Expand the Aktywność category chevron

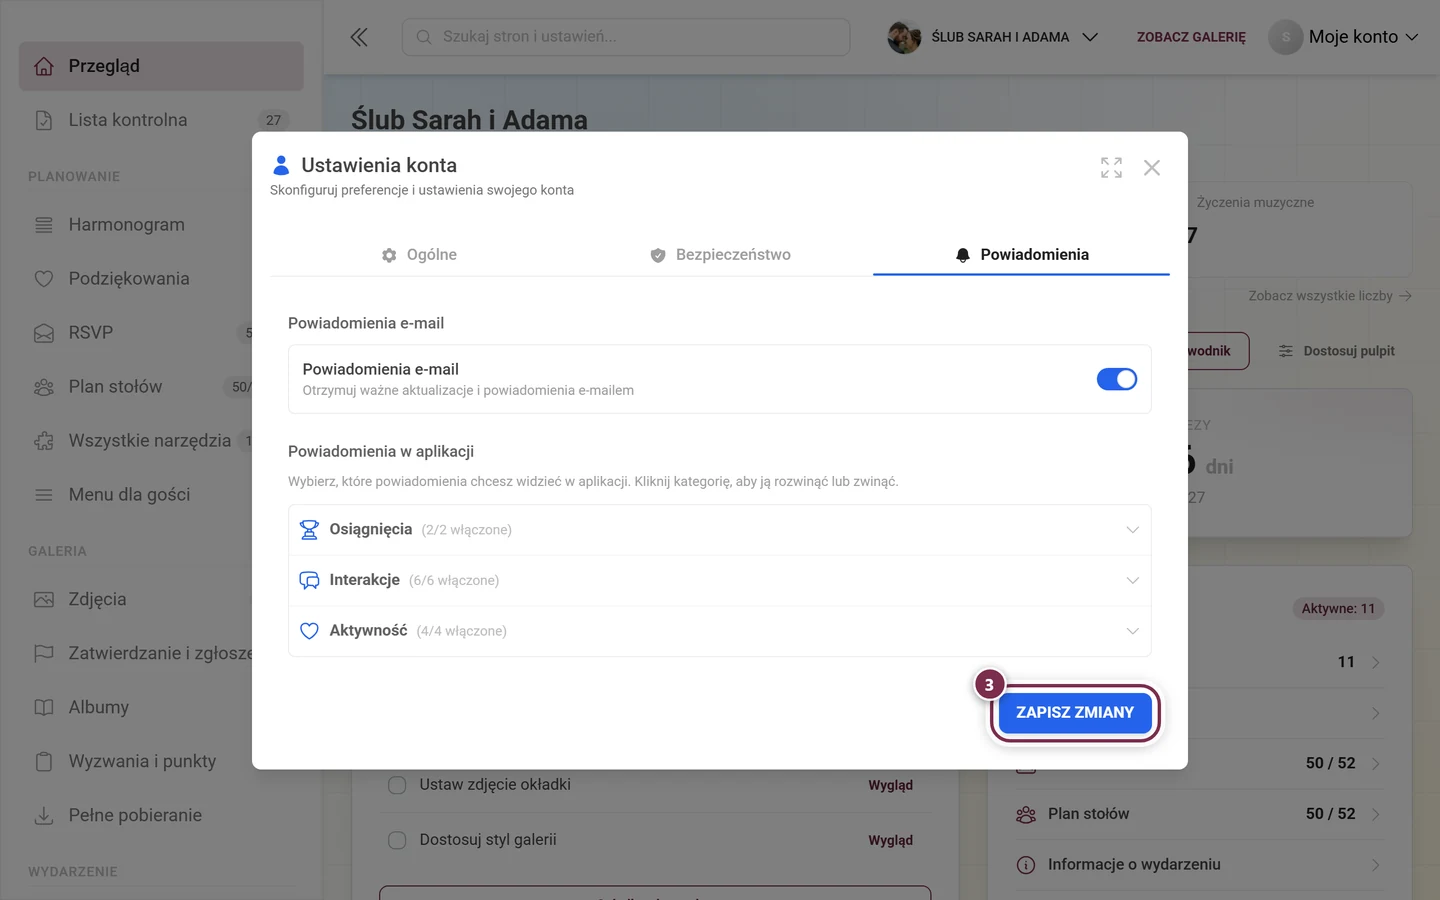tap(1132, 631)
